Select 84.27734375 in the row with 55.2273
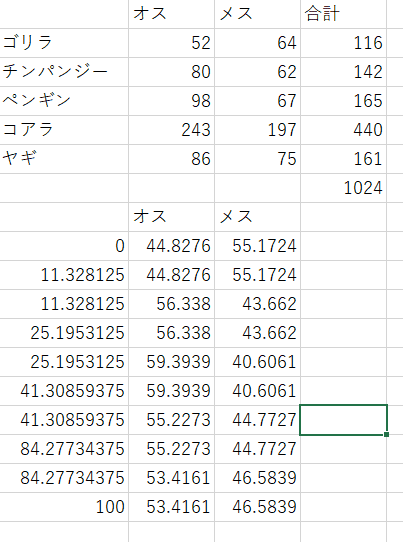Viewport: 403px width, 542px height. (x=64, y=450)
